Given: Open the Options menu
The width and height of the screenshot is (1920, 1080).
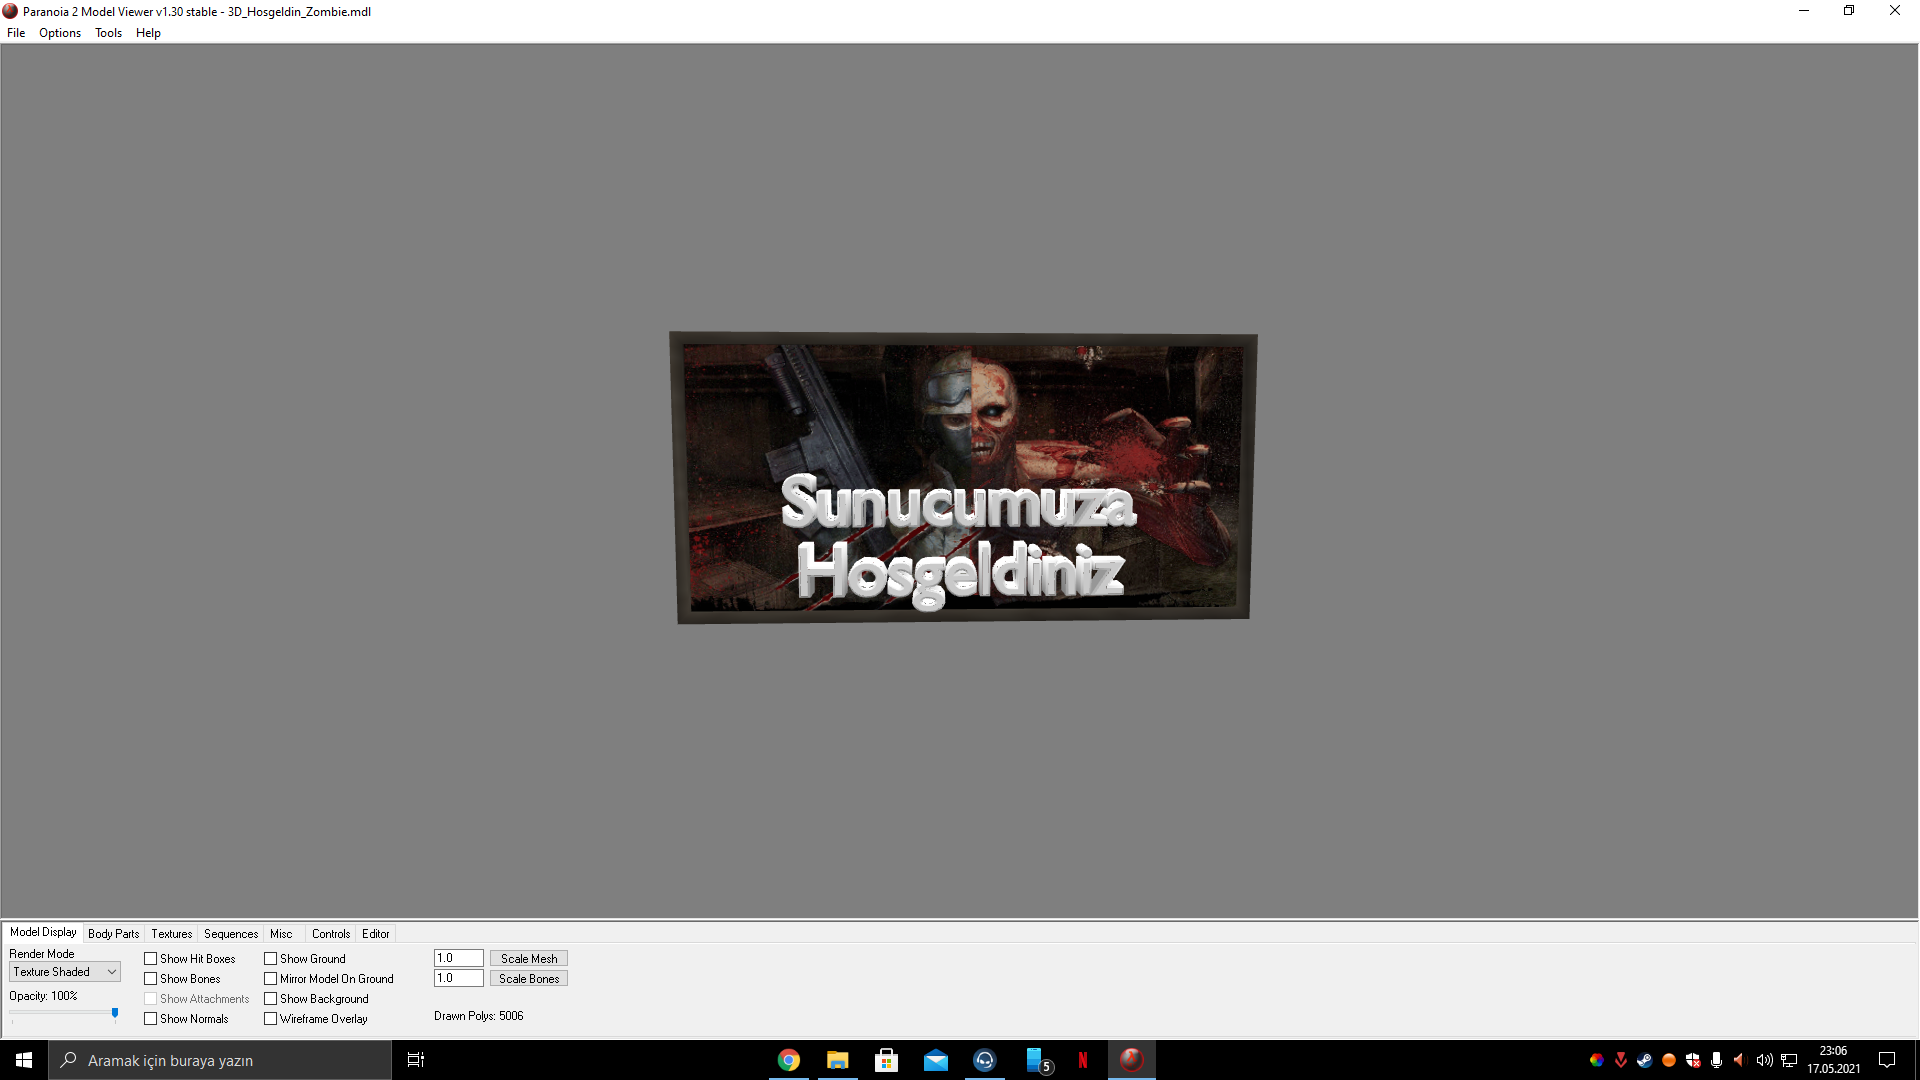Looking at the screenshot, I should 60,33.
